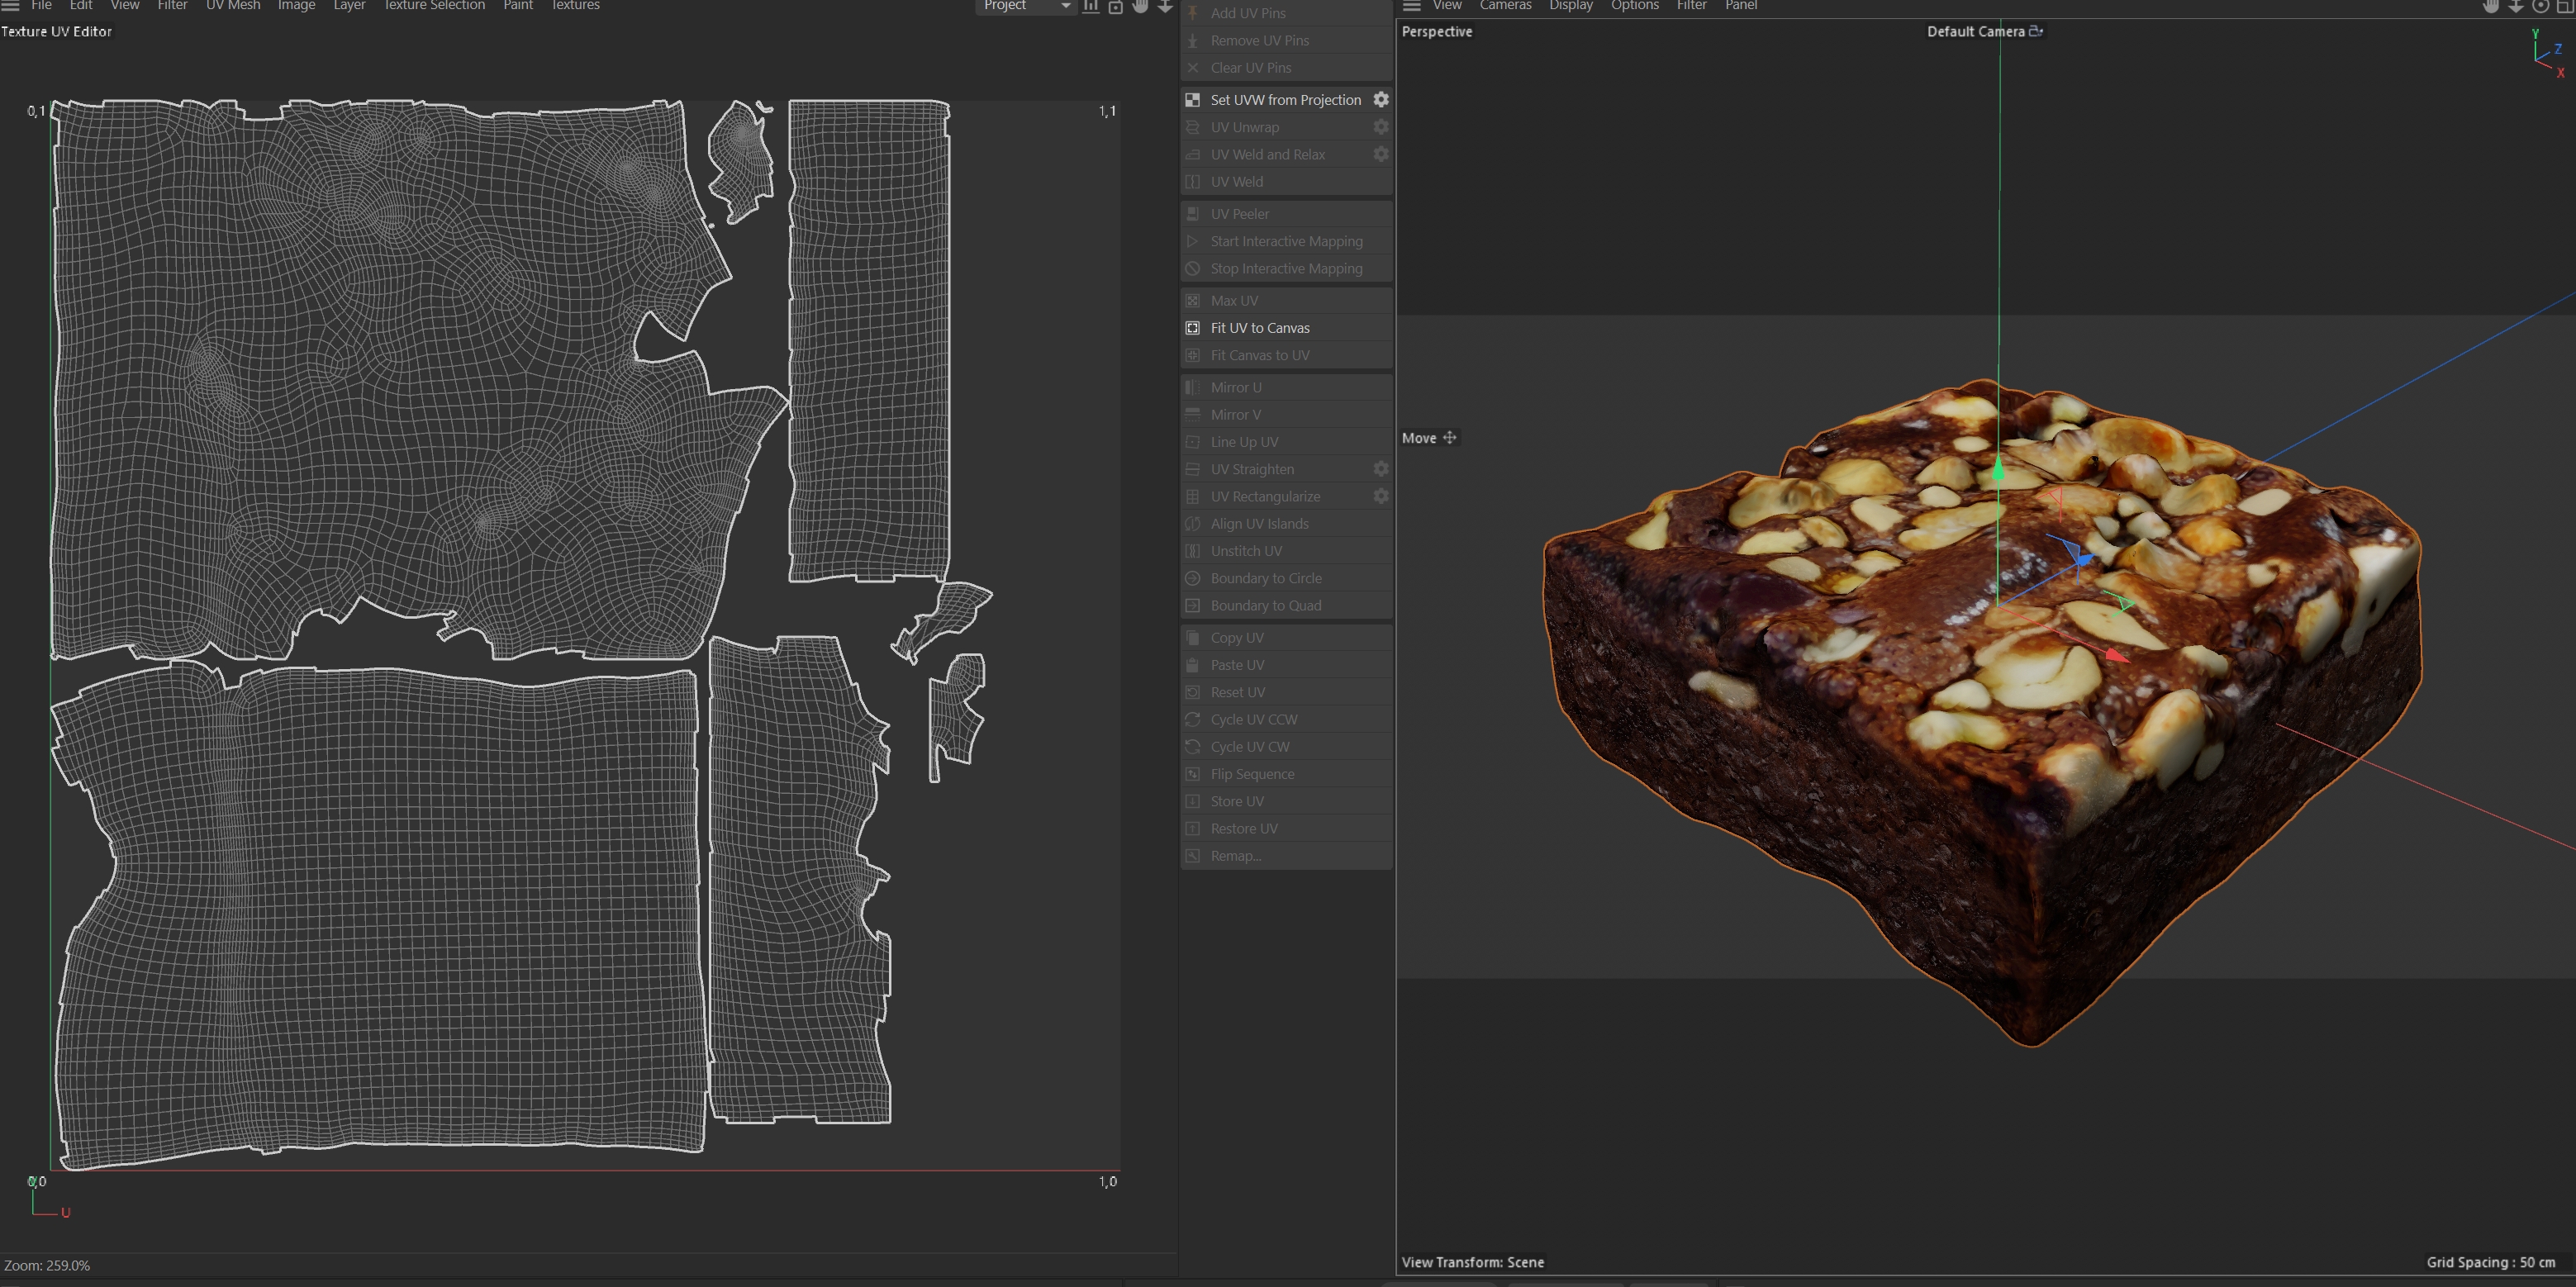2576x1287 pixels.
Task: Click the Move tool crosshair indicator
Action: tap(1449, 438)
